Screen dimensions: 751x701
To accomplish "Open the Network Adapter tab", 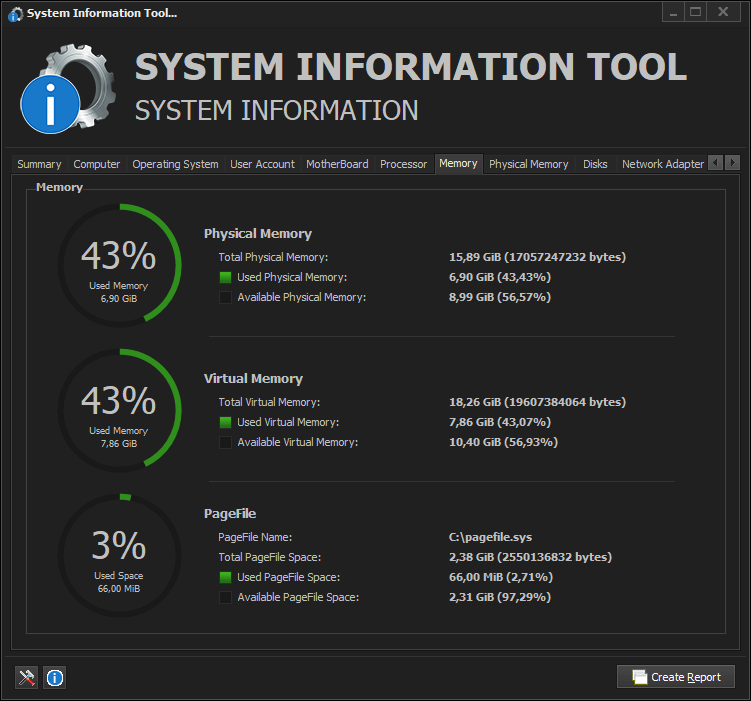I will click(663, 164).
